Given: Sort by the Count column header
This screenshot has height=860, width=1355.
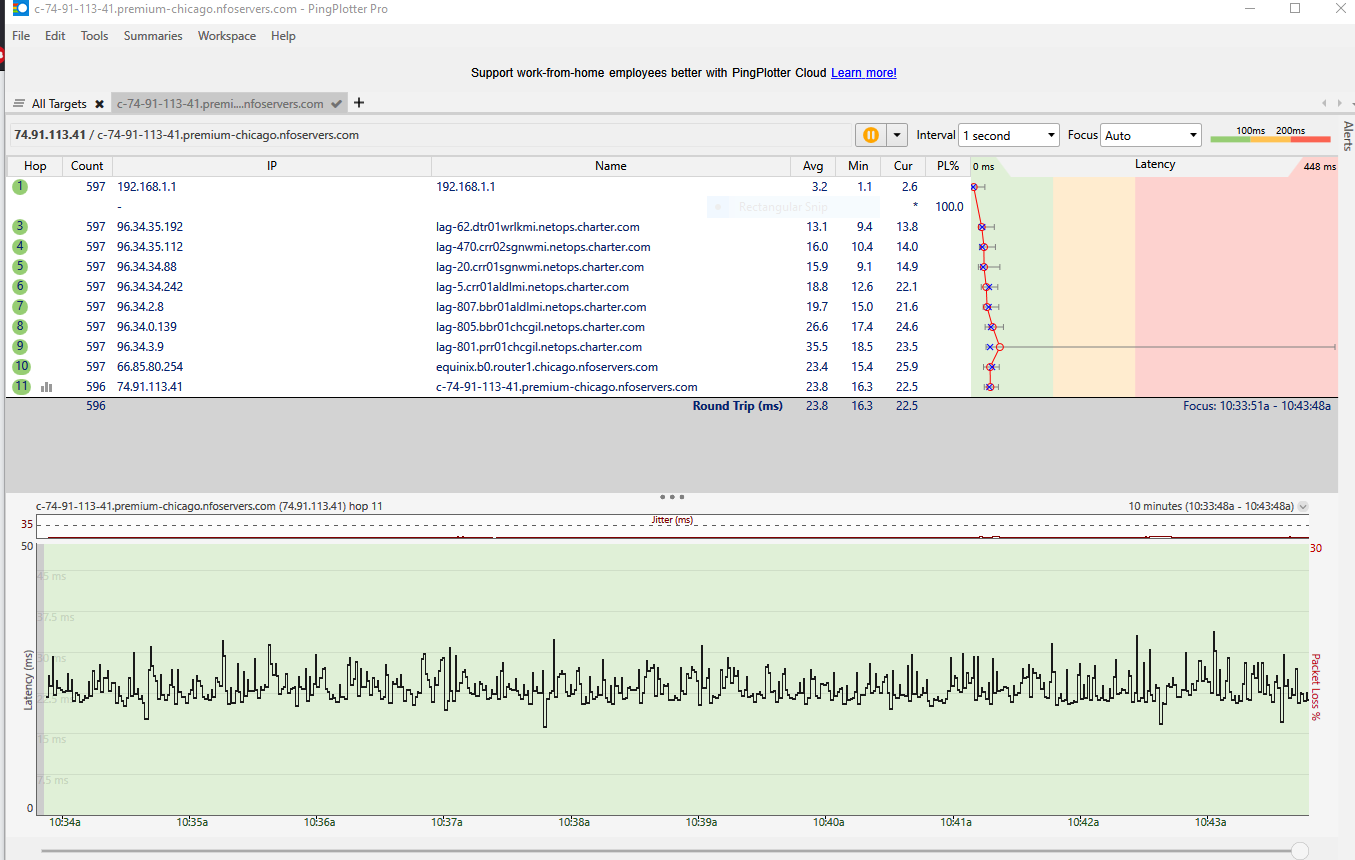Looking at the screenshot, I should tap(87, 166).
